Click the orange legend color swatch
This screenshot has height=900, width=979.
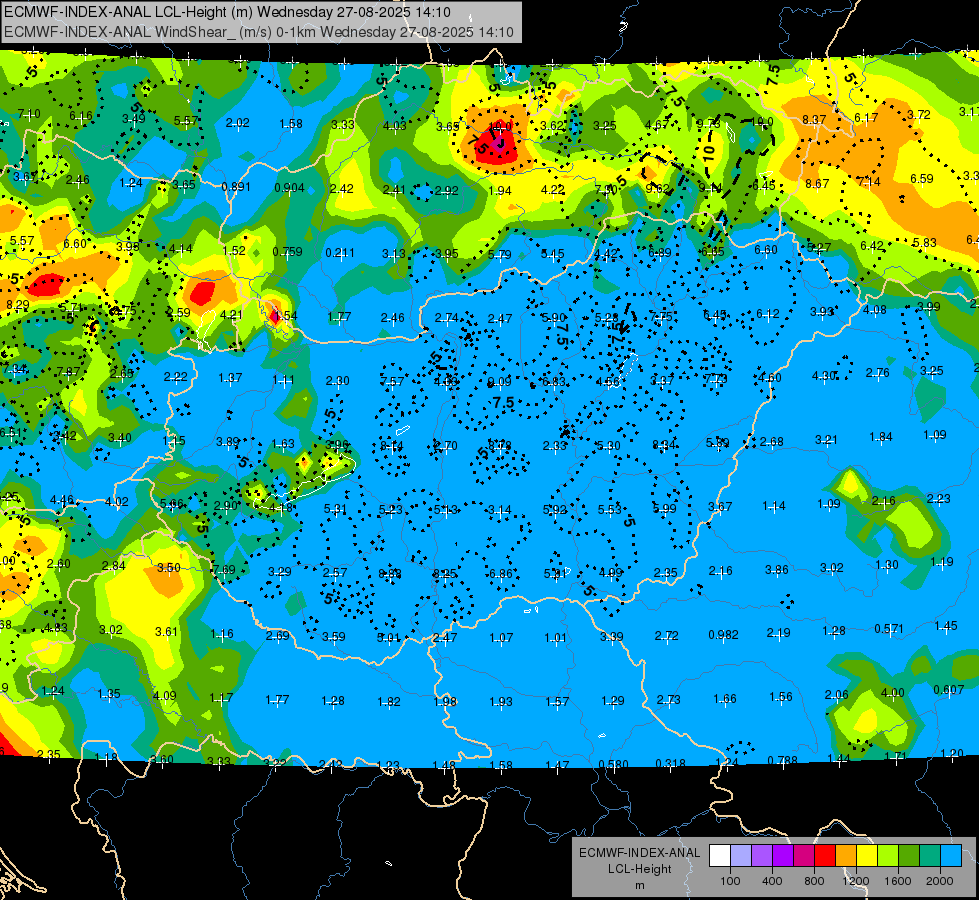click(846, 856)
